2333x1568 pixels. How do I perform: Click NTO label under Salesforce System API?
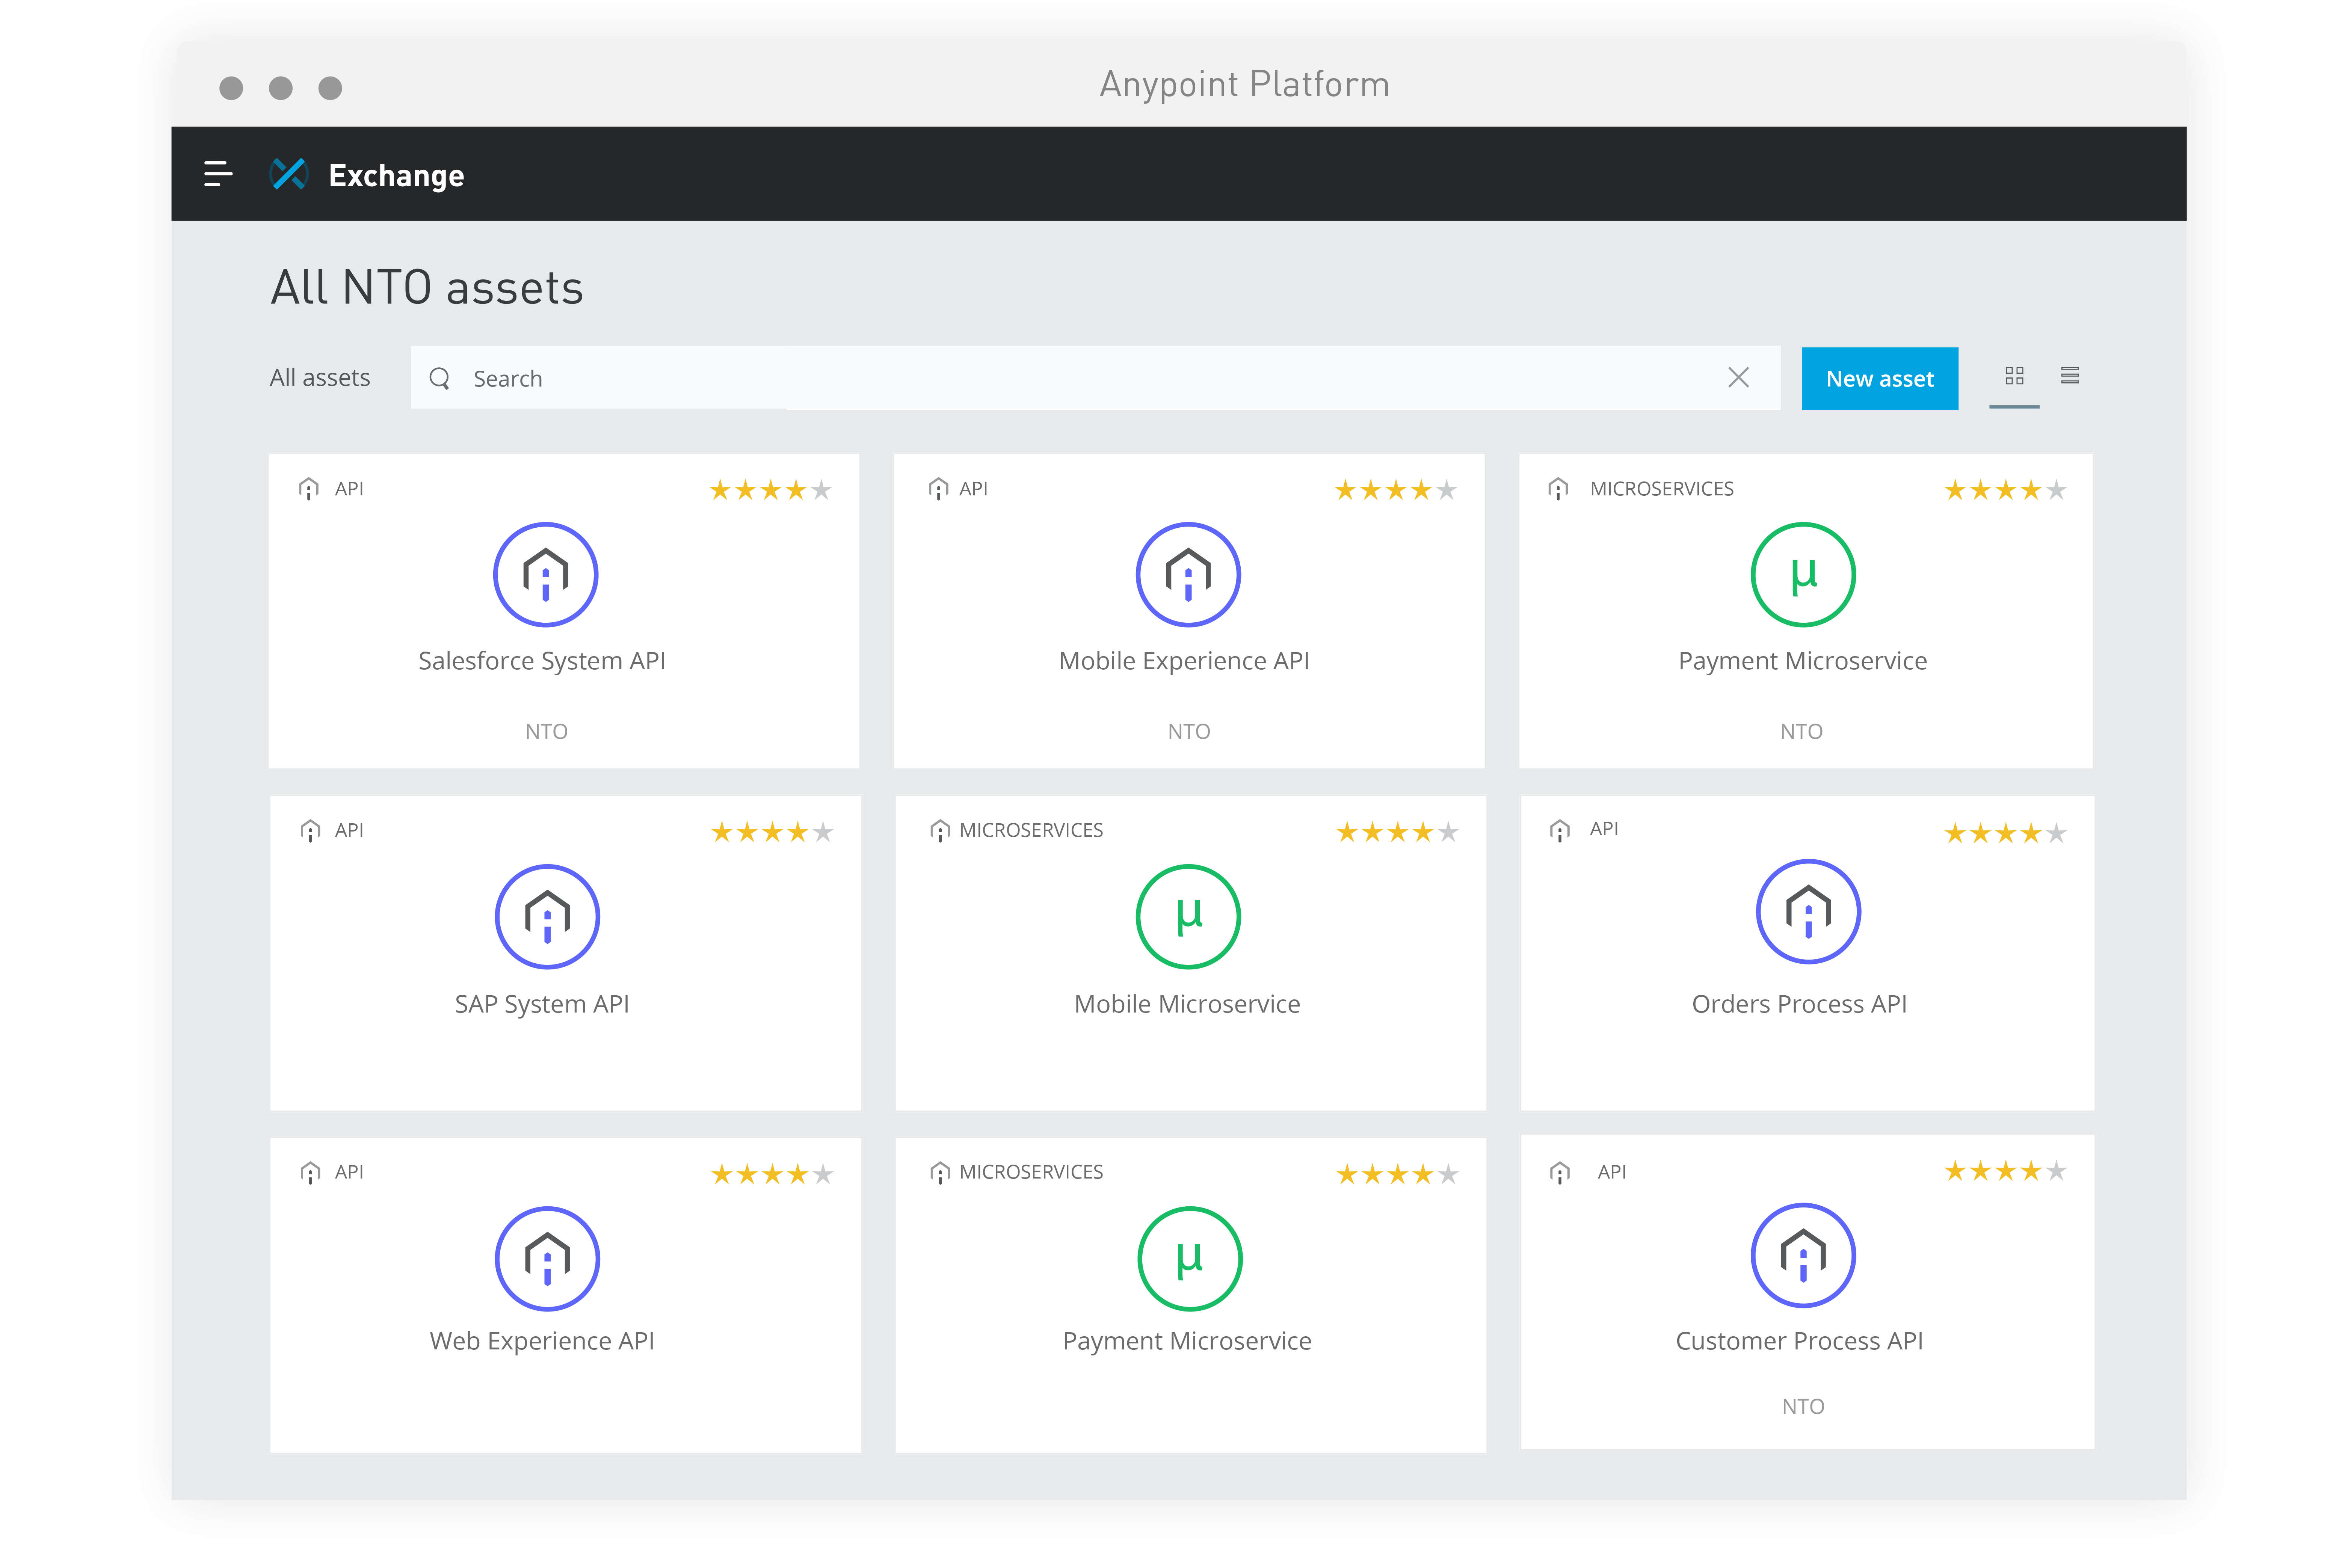click(x=546, y=732)
